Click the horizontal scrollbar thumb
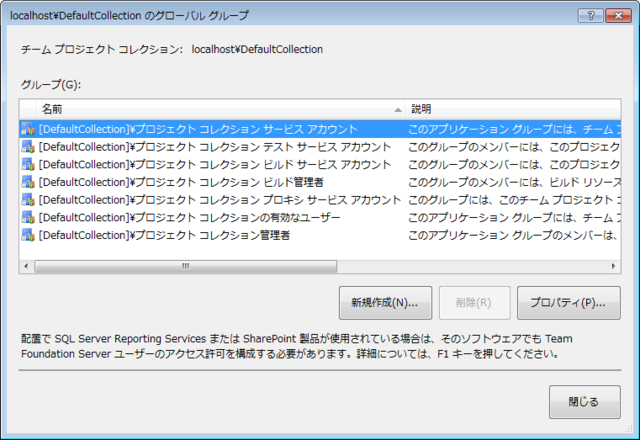Screen dimensions: 640x440 (186, 266)
